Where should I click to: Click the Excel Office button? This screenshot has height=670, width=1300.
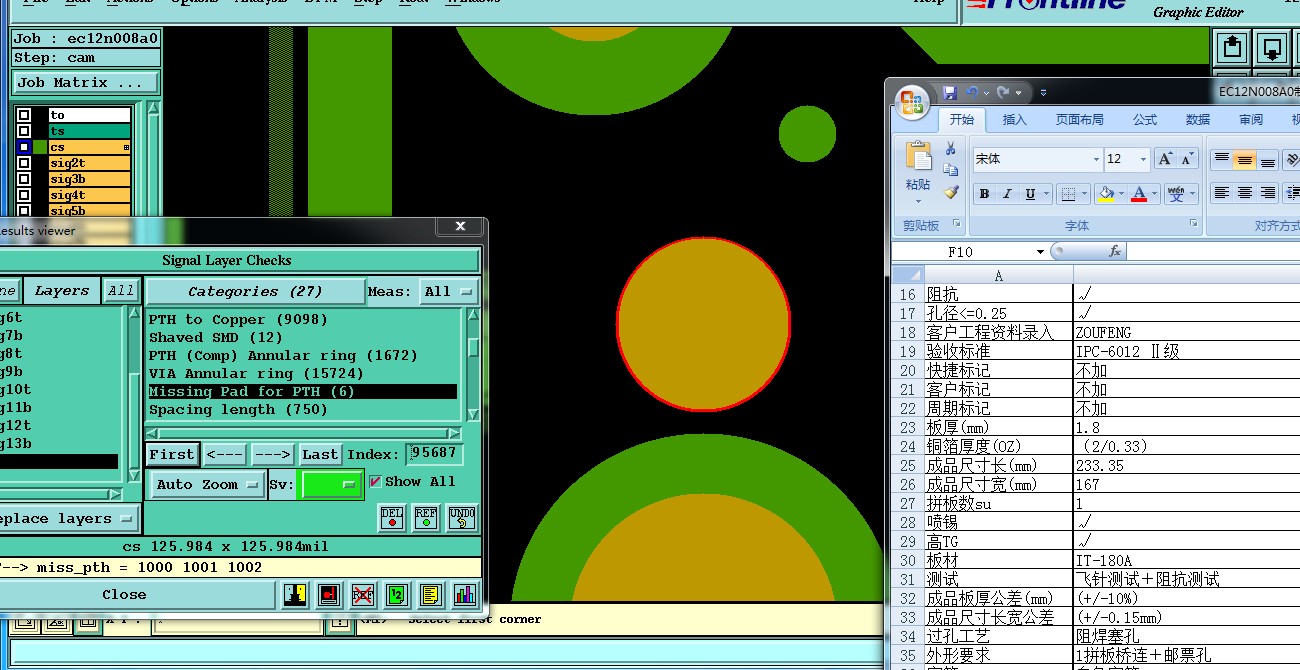[912, 101]
